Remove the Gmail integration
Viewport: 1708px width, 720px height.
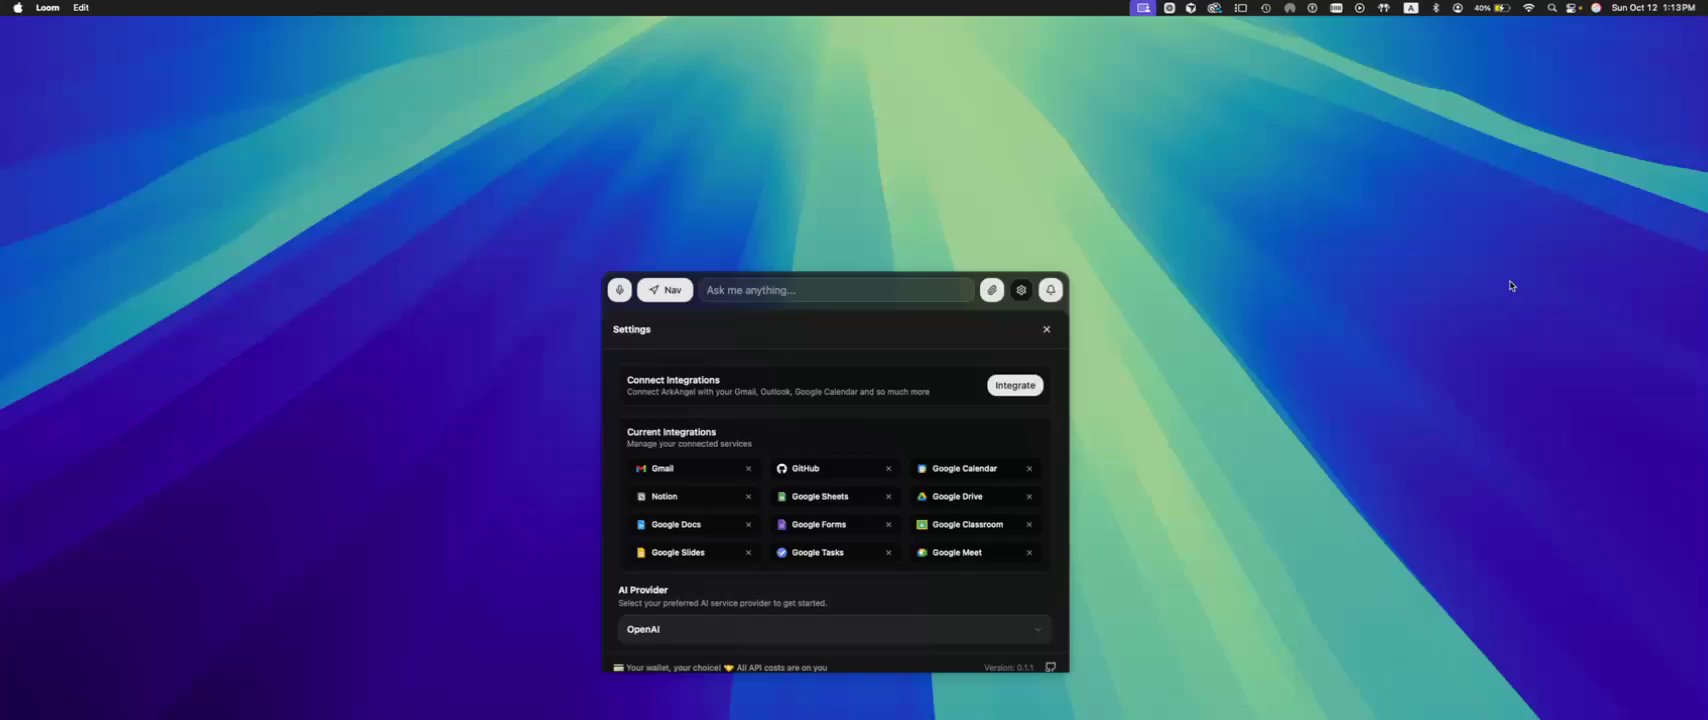point(748,468)
